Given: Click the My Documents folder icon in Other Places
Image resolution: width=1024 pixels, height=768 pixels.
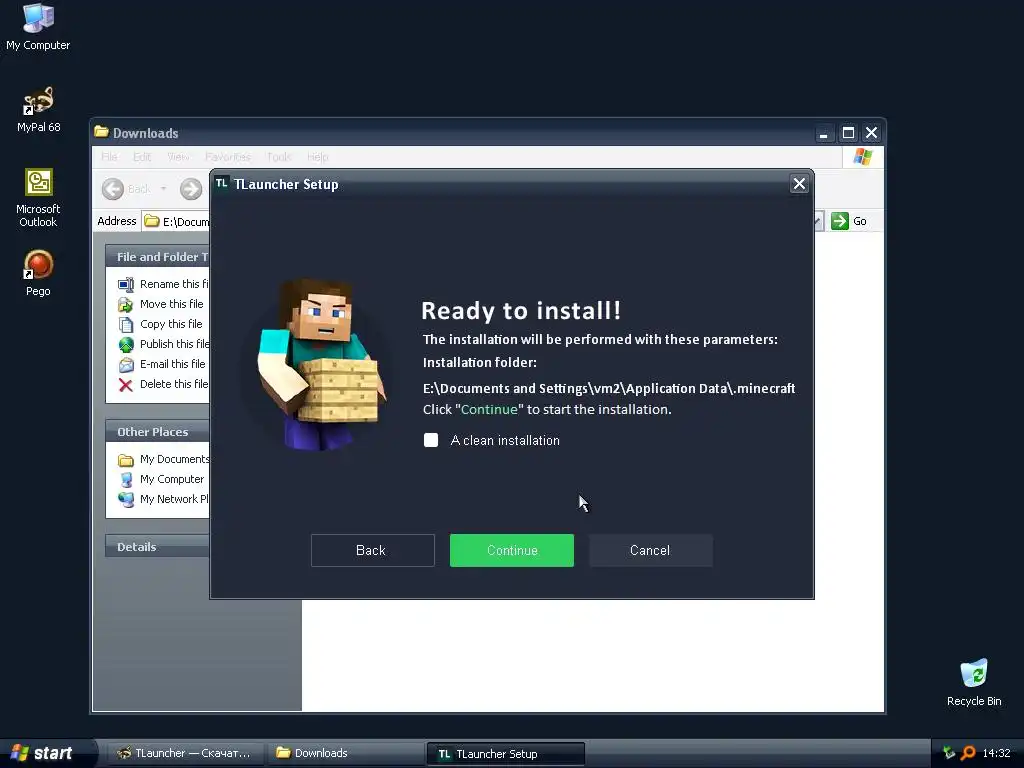Looking at the screenshot, I should 125,460.
